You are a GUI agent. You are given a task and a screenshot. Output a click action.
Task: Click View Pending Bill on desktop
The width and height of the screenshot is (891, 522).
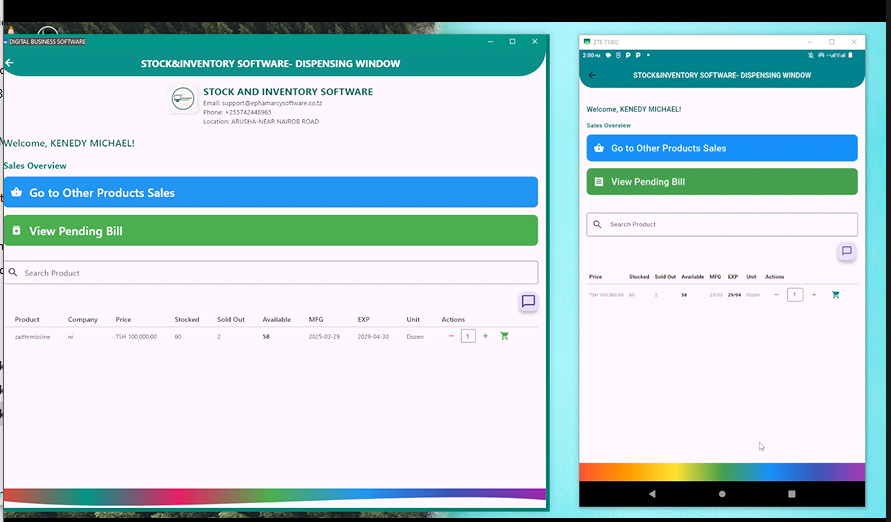pos(270,231)
